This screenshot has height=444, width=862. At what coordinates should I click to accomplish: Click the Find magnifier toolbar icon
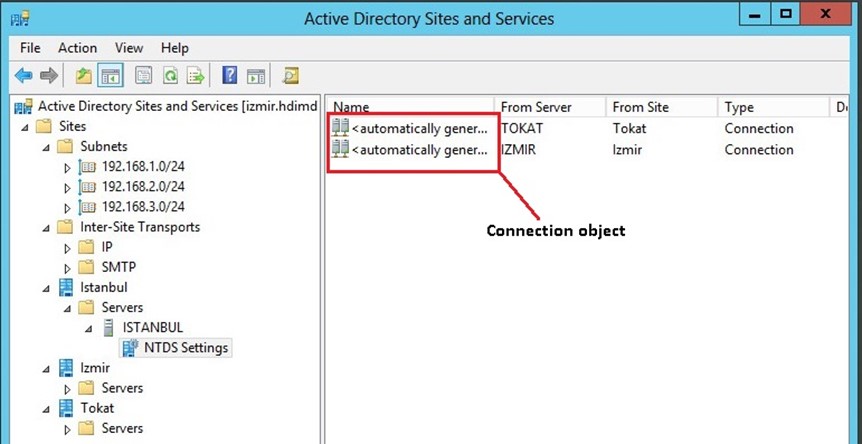click(x=290, y=75)
